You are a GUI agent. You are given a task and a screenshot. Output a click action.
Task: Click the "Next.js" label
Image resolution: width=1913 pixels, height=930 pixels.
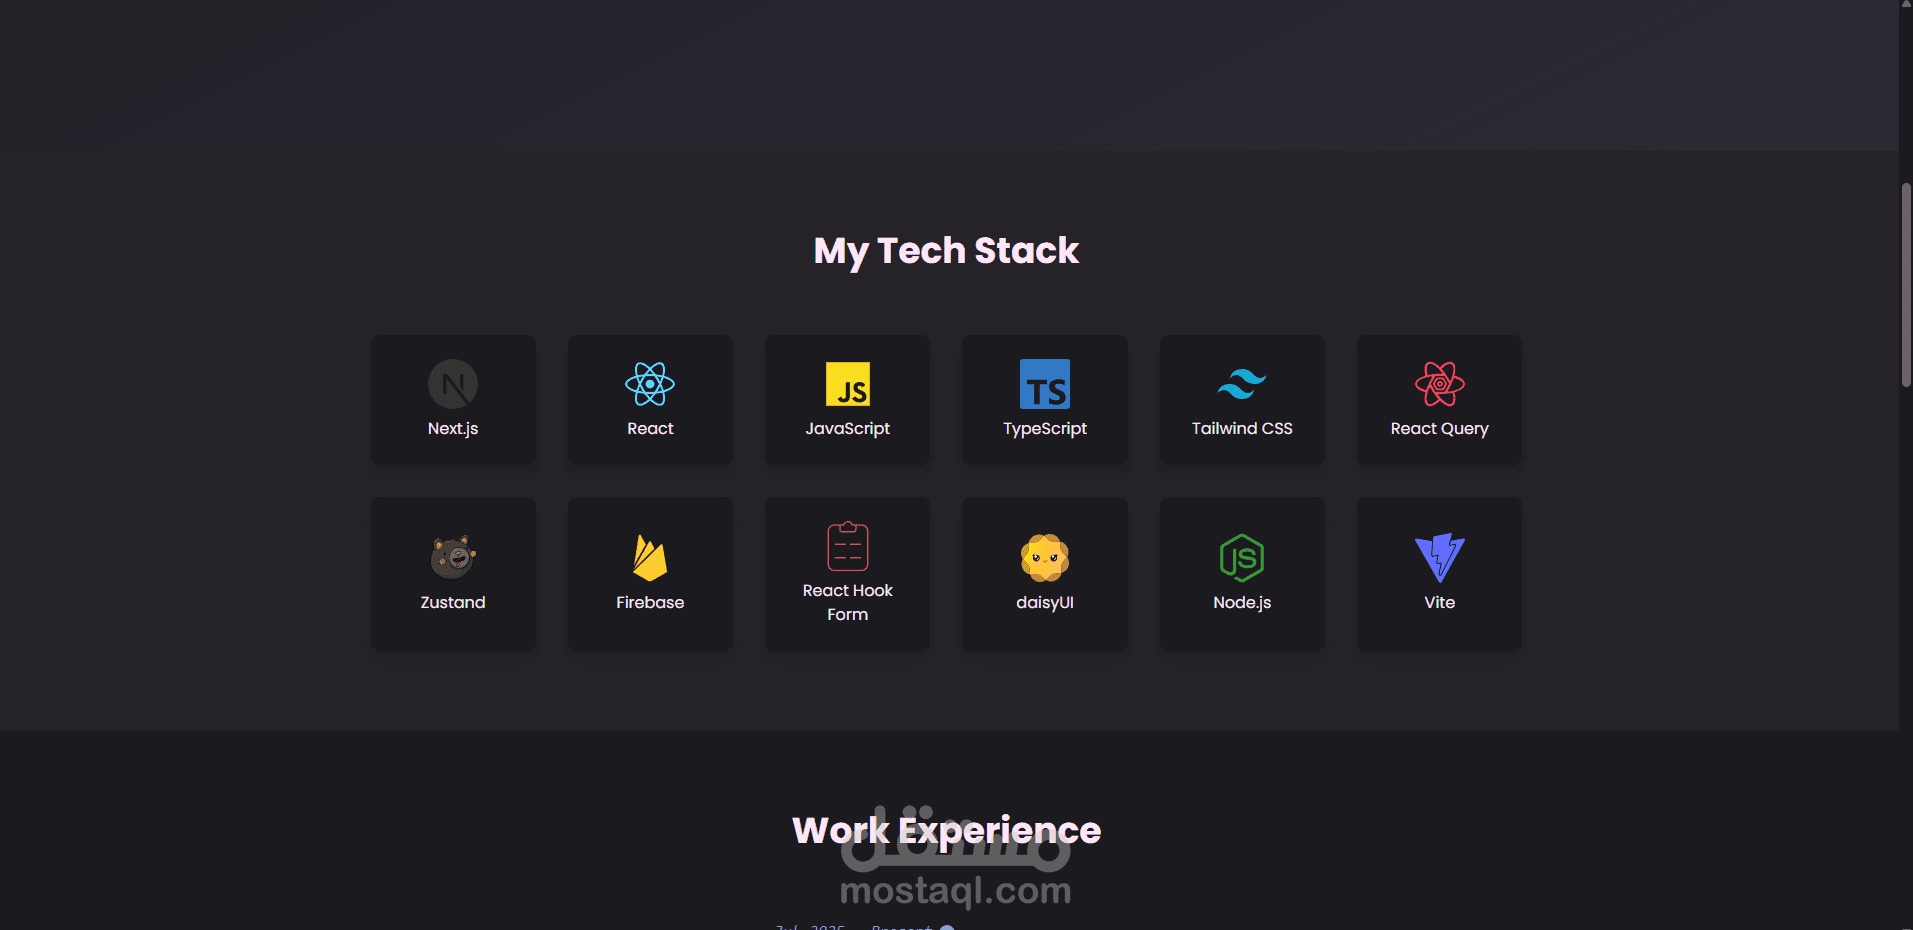click(x=453, y=428)
